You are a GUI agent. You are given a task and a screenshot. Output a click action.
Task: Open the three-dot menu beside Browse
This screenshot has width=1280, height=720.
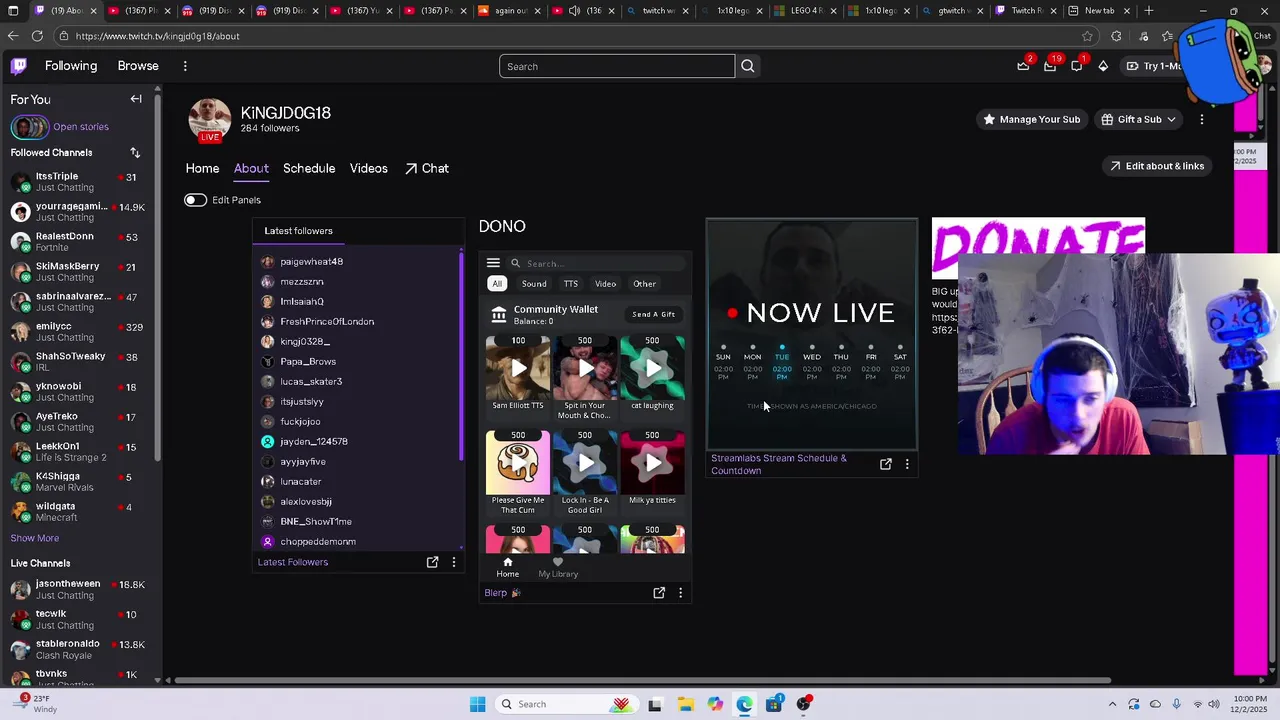coord(185,66)
